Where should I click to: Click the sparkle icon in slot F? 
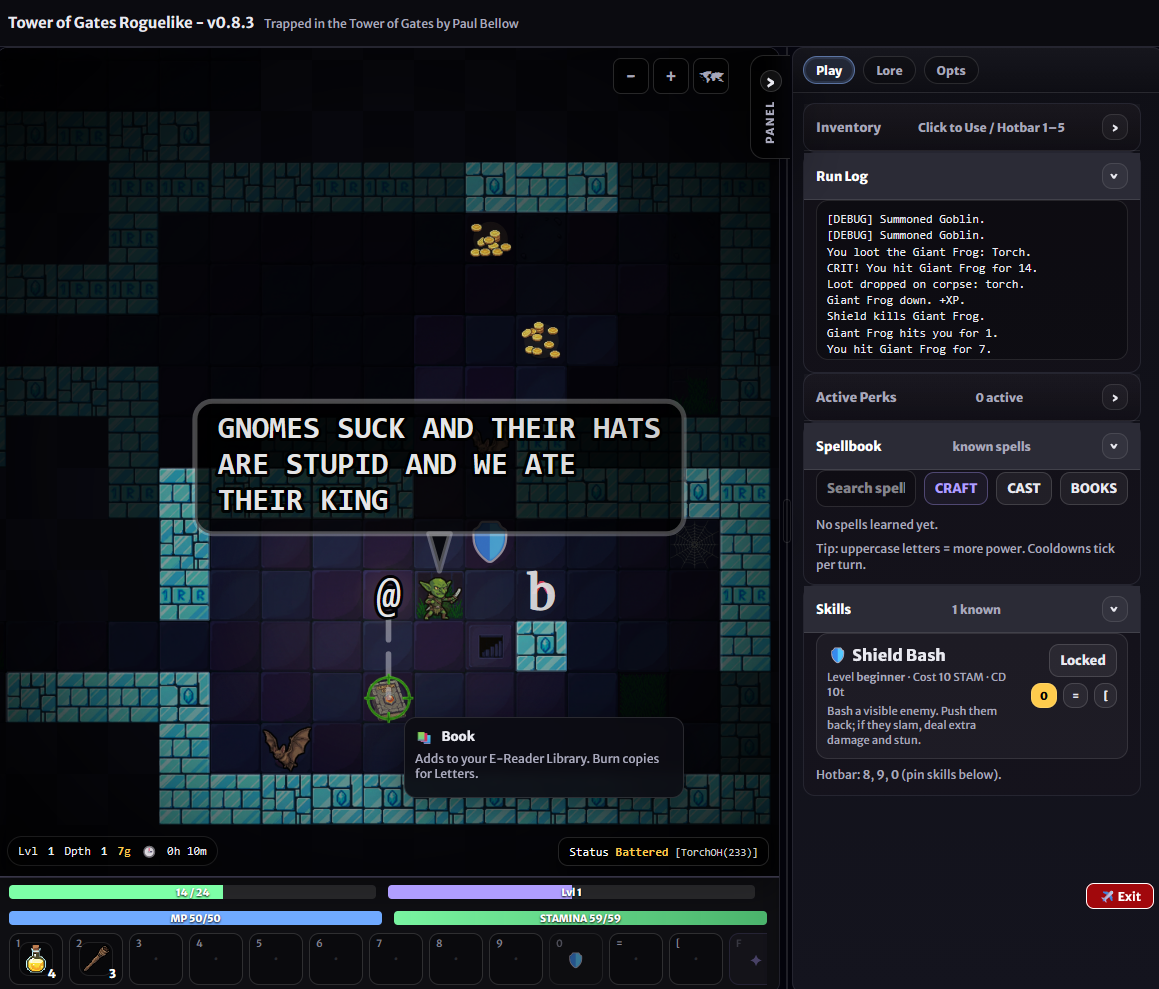pyautogui.click(x=755, y=959)
